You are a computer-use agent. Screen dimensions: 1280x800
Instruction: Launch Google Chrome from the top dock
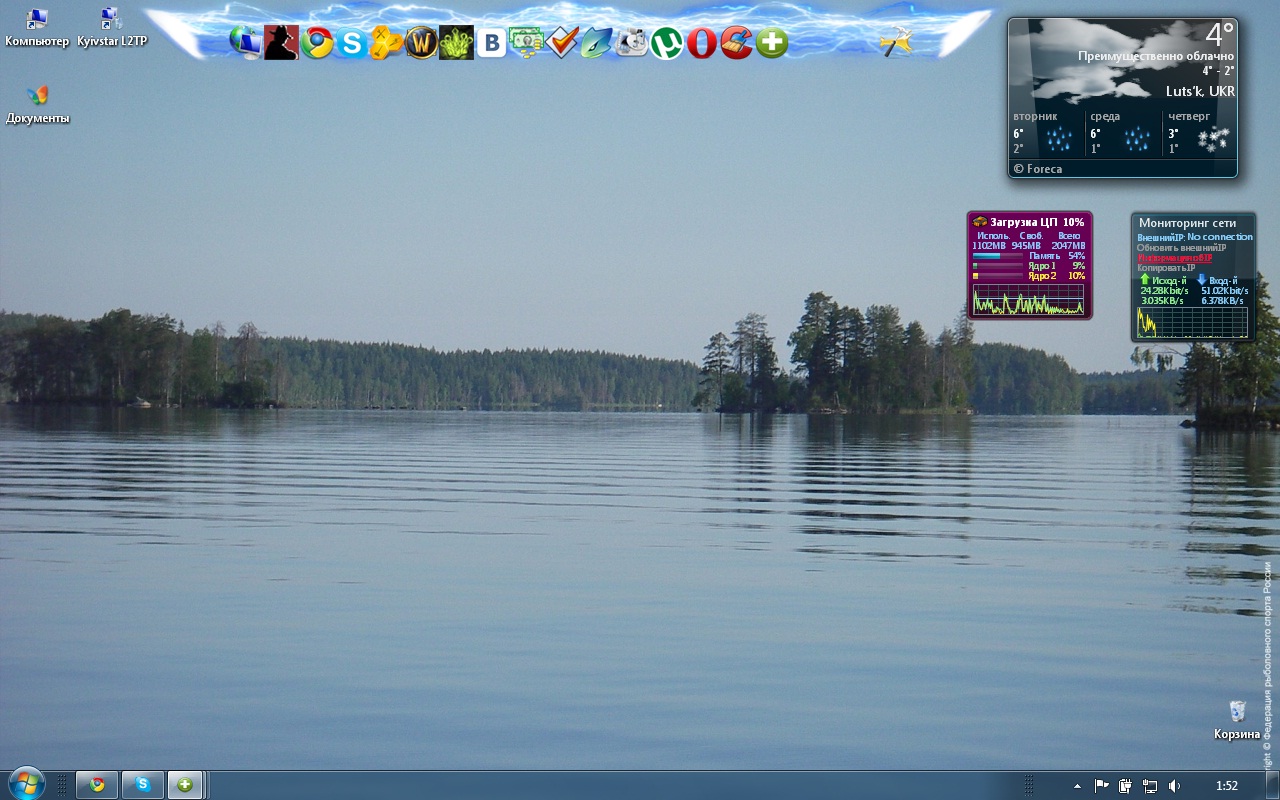[x=317, y=43]
